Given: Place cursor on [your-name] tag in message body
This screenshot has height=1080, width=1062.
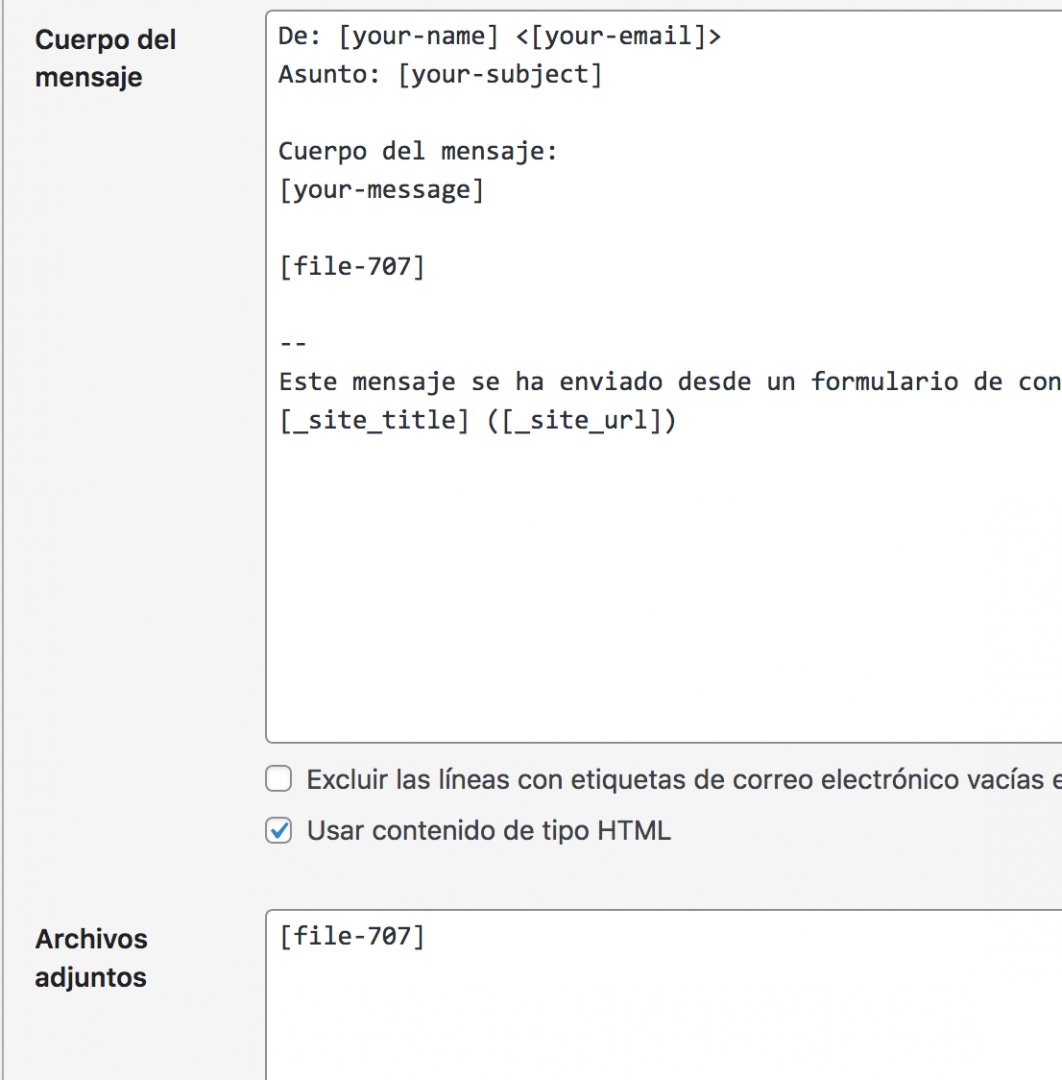Looking at the screenshot, I should click(418, 37).
